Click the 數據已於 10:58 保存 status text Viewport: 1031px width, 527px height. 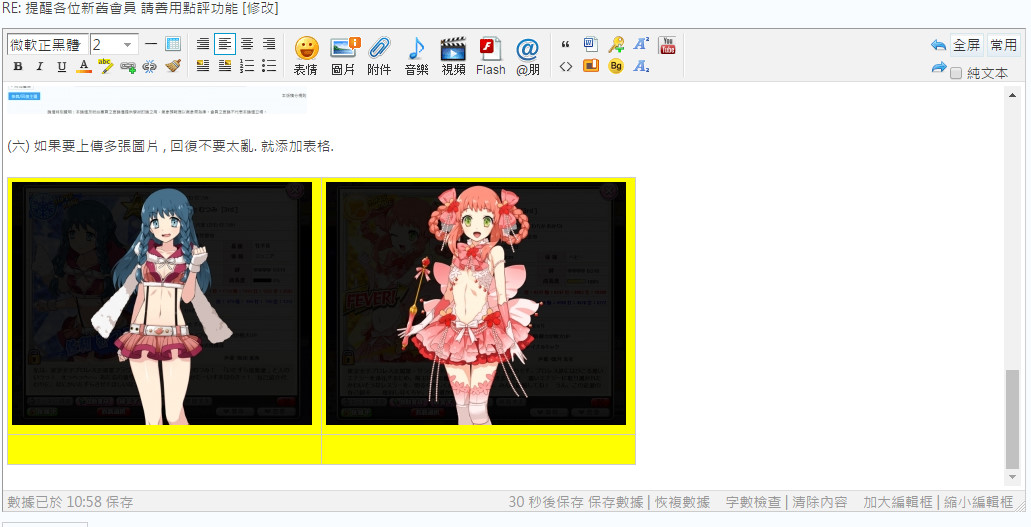[70, 502]
